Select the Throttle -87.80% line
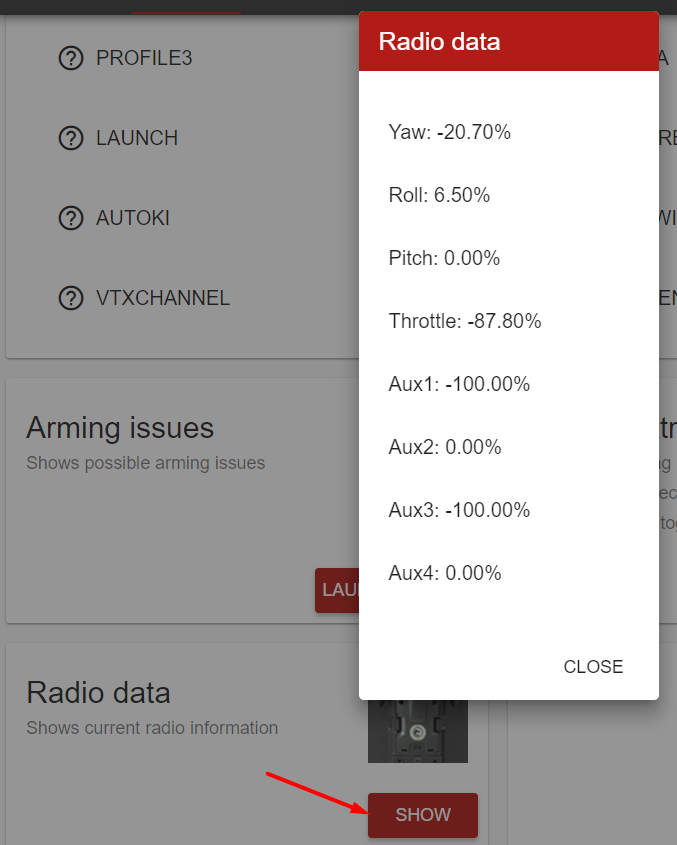Screen dimensions: 677x845 point(465,321)
